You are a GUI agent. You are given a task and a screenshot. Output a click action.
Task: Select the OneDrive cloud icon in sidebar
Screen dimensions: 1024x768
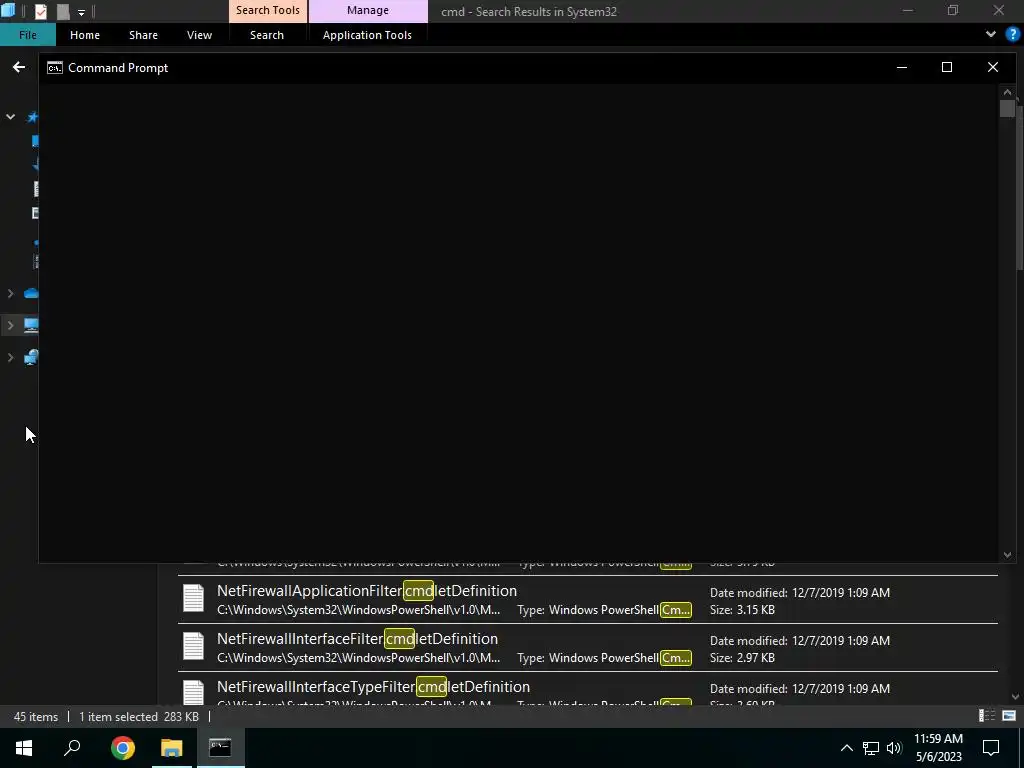point(31,293)
